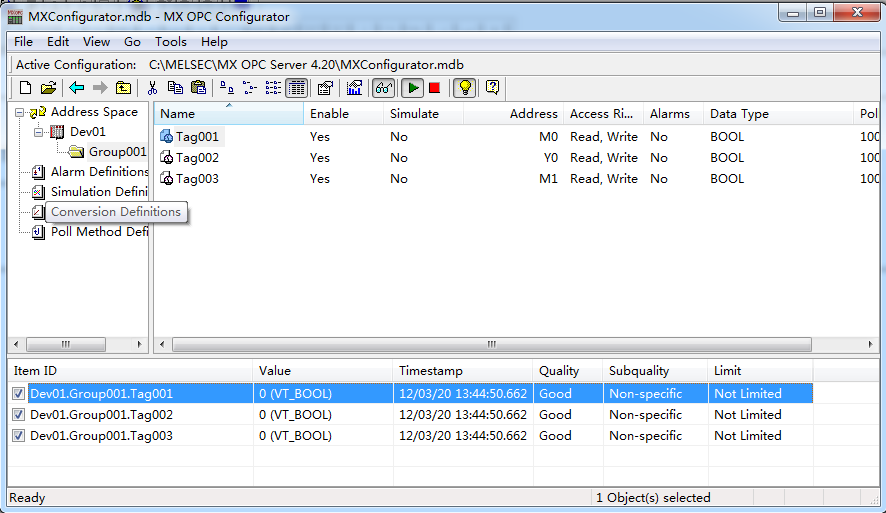Sort by Simulate column header

pyautogui.click(x=424, y=114)
